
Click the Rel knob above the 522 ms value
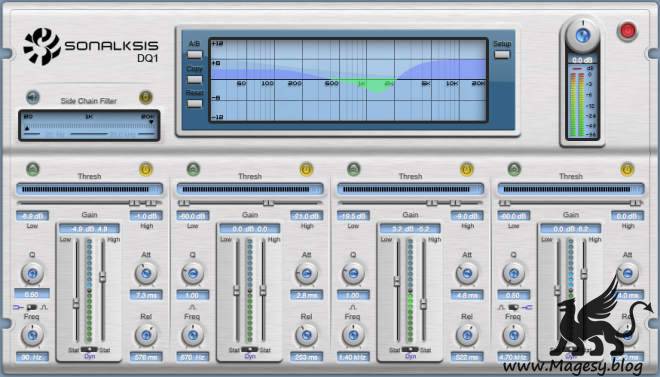[x=467, y=335]
